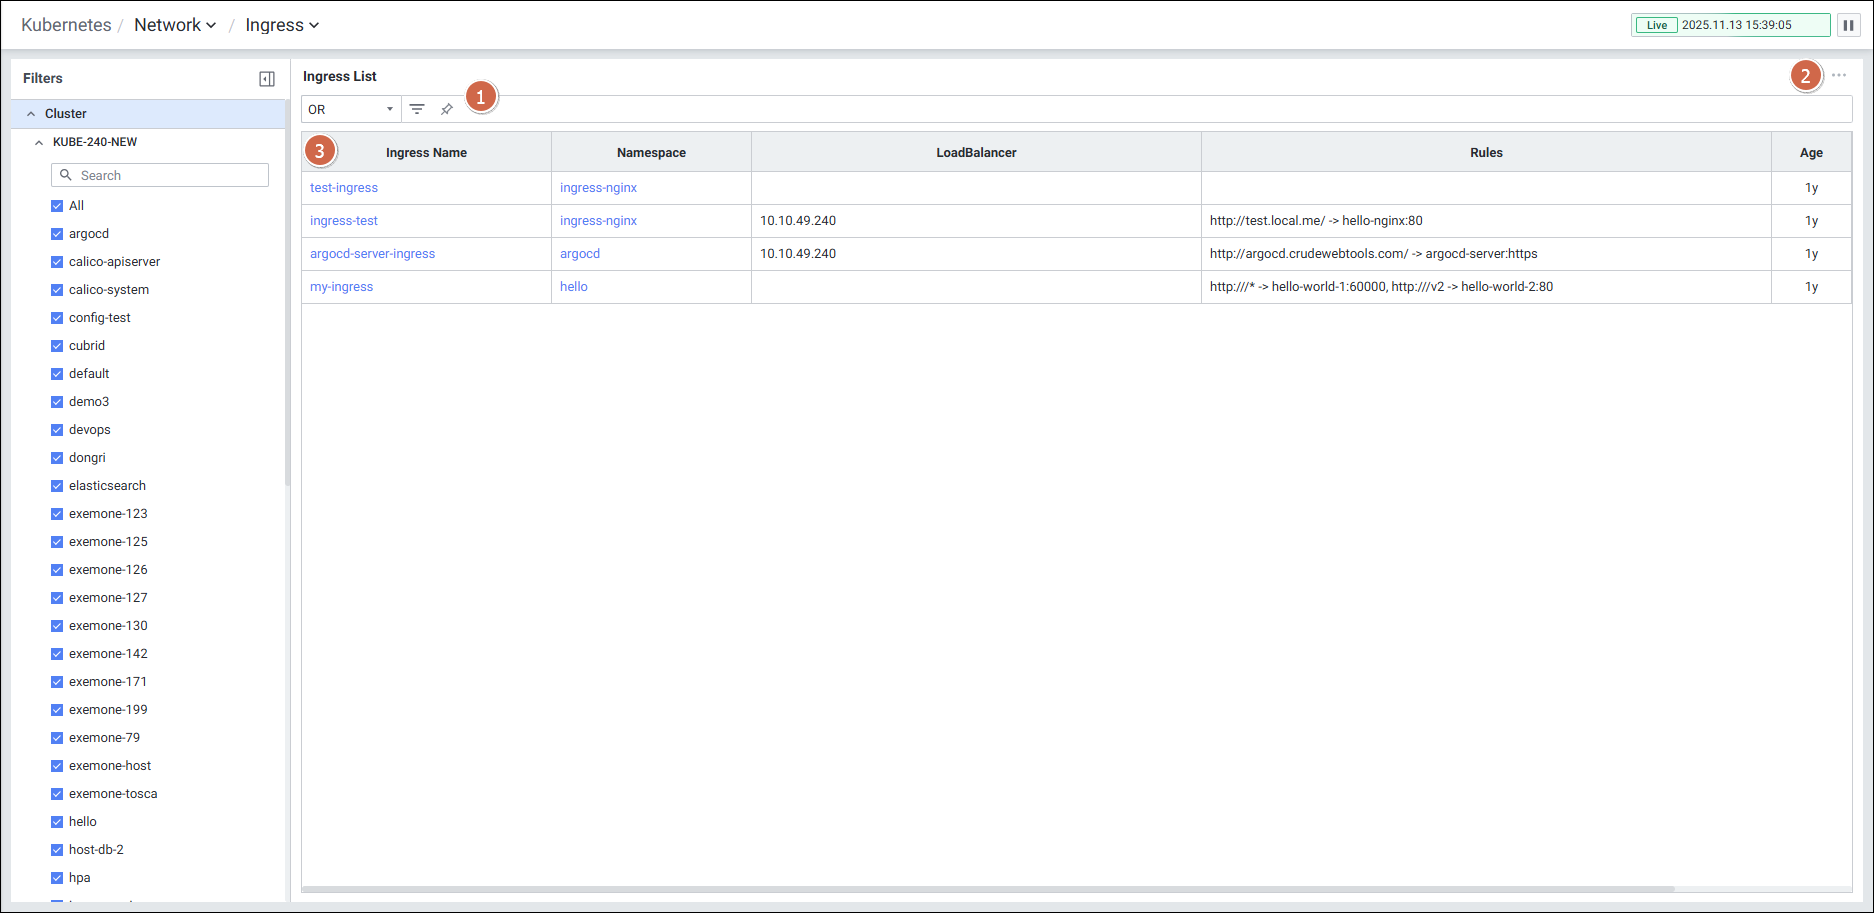Image resolution: width=1874 pixels, height=913 pixels.
Task: Open the argocd-server-ingress link
Action: [x=372, y=254]
